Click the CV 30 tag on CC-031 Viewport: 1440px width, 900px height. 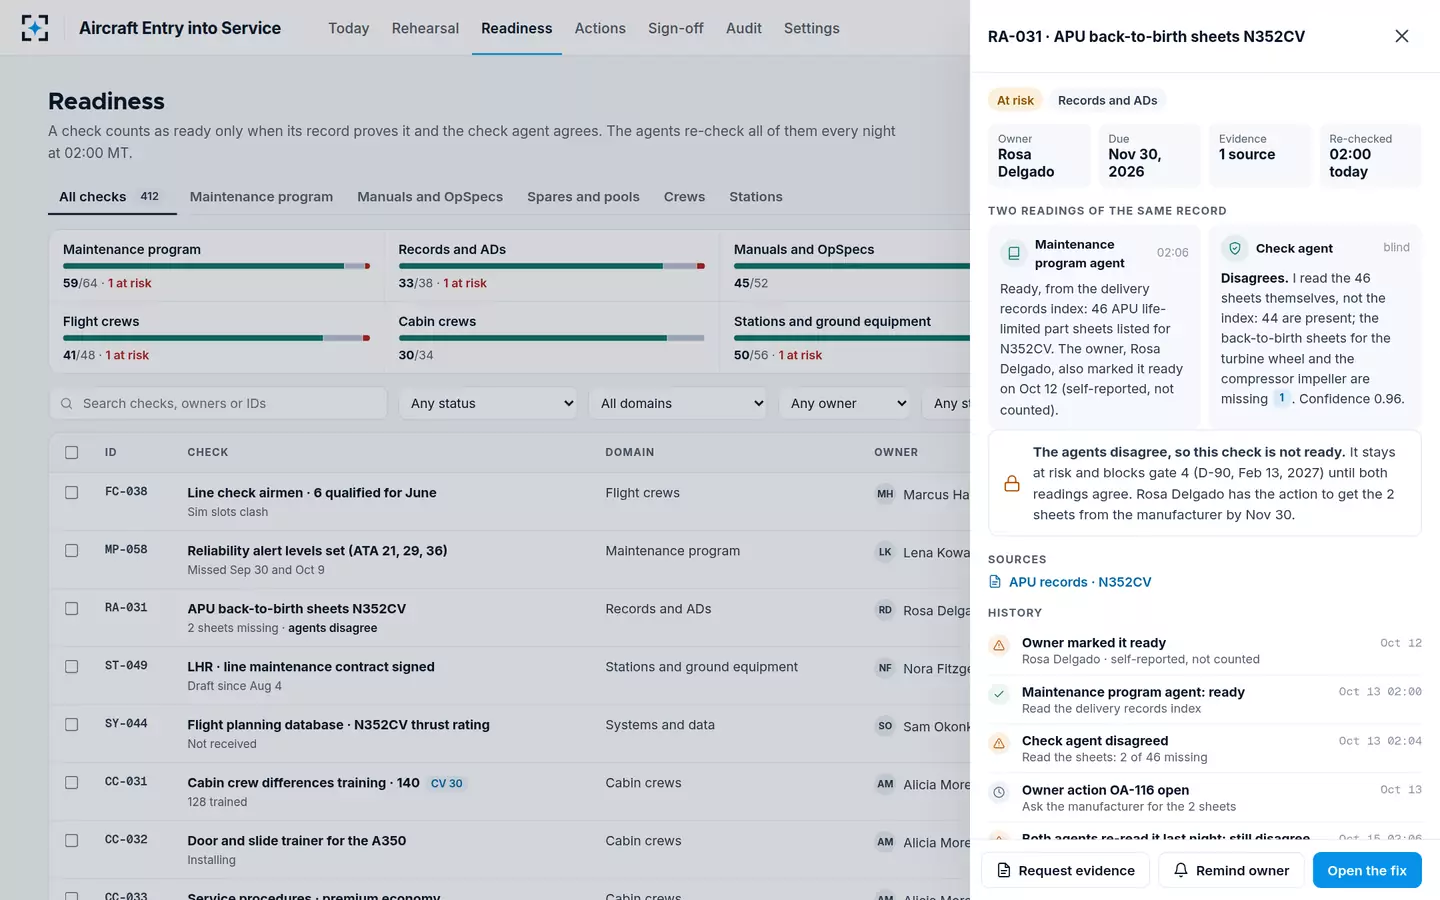coord(447,783)
